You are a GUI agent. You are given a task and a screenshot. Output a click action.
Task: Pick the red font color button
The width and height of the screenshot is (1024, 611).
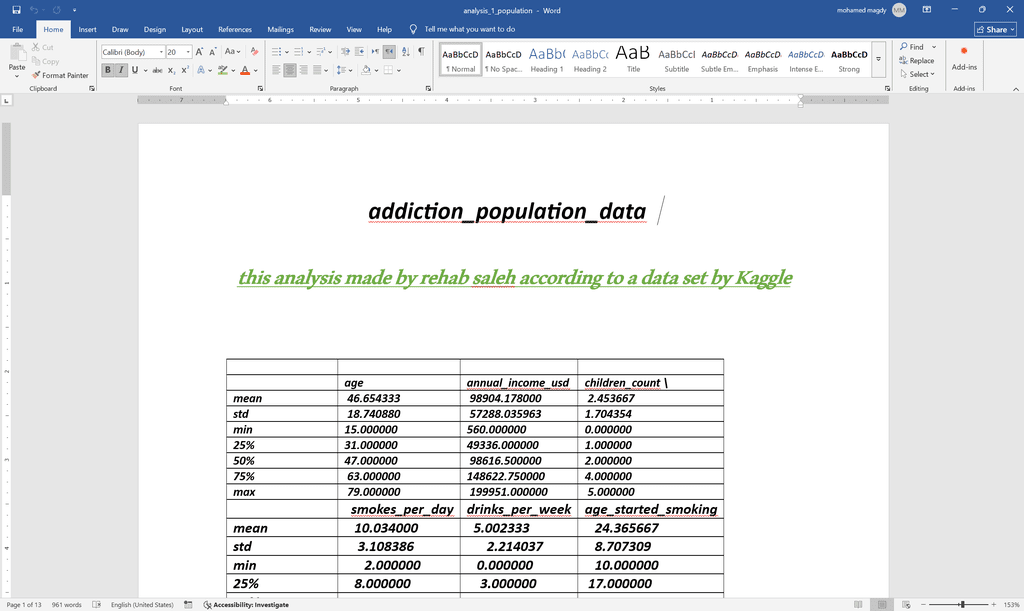coord(245,70)
